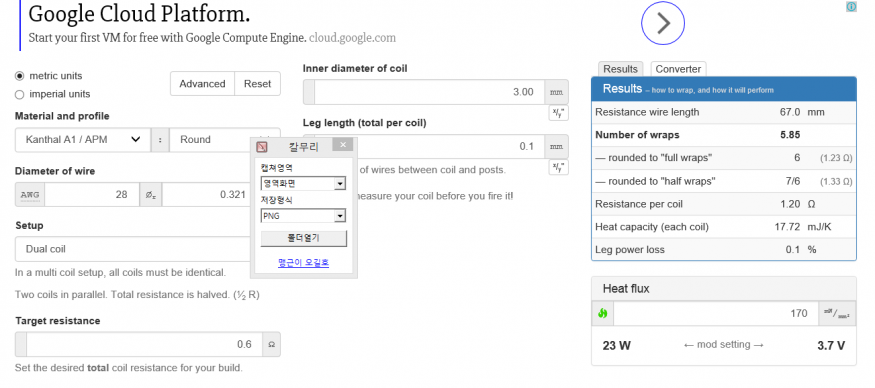Click the '(1.23 Ω)' full wraps resistance

[836, 158]
